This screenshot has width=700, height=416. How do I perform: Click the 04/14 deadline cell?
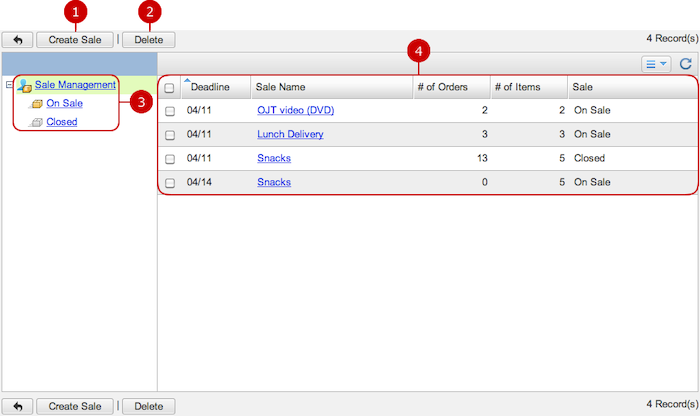[199, 182]
